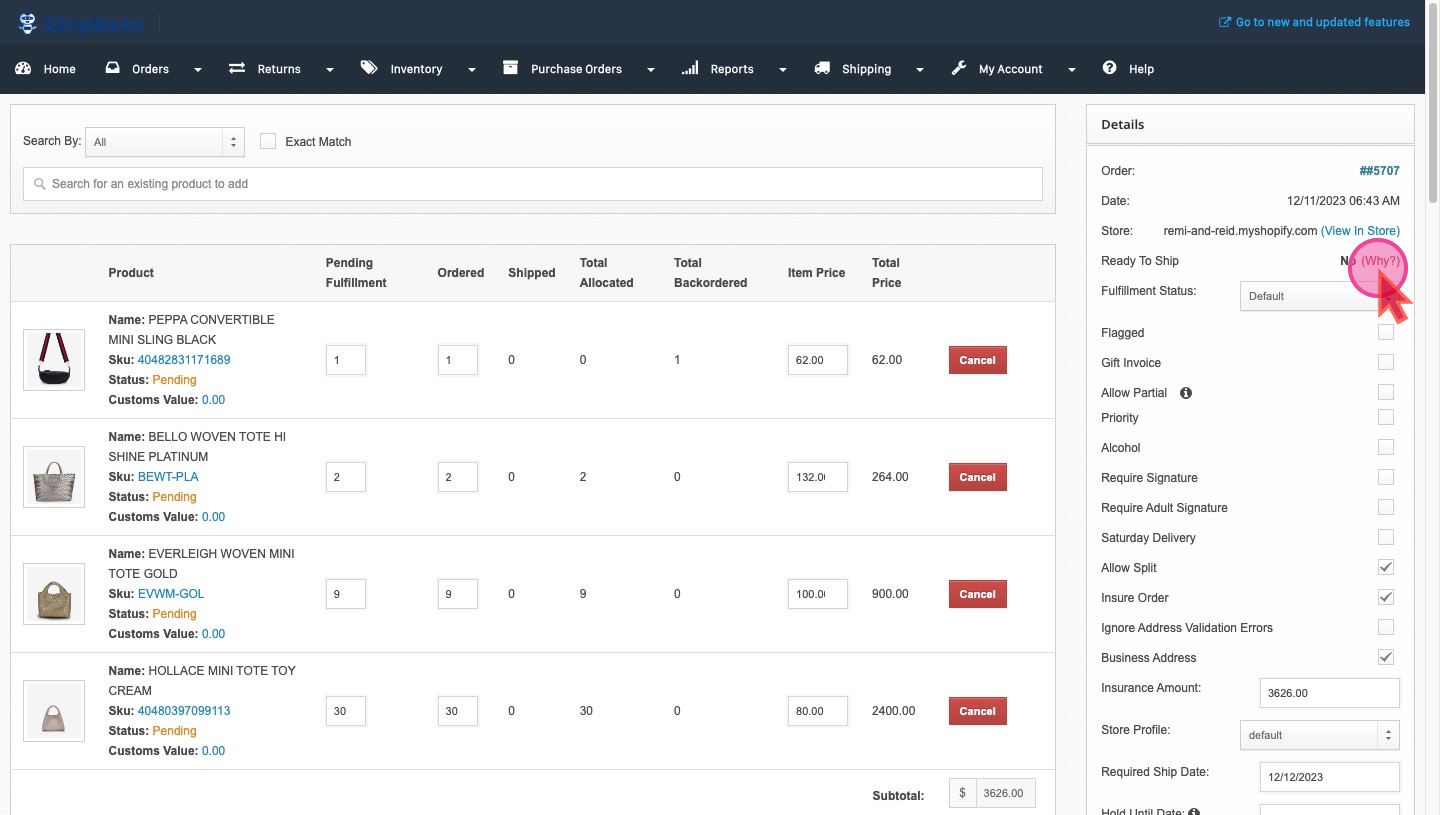Open SKU link EVWM-GOL

[171, 594]
